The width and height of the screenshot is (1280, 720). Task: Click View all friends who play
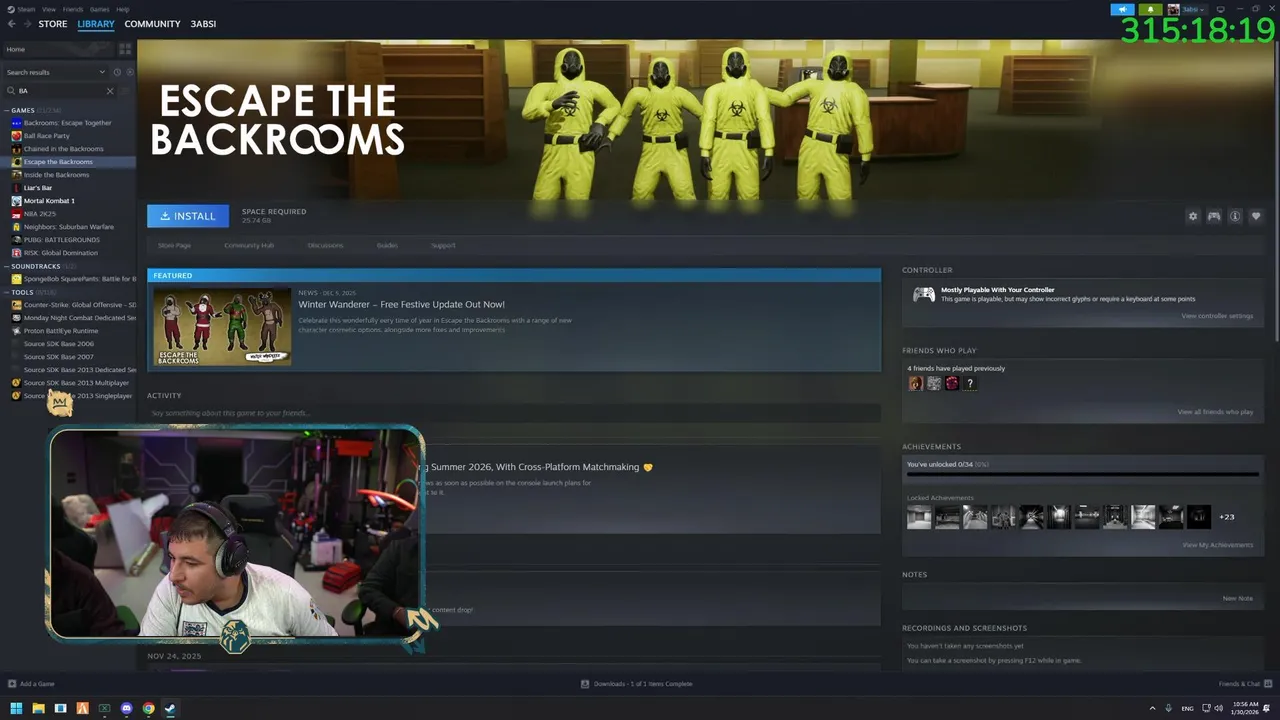pyautogui.click(x=1215, y=412)
